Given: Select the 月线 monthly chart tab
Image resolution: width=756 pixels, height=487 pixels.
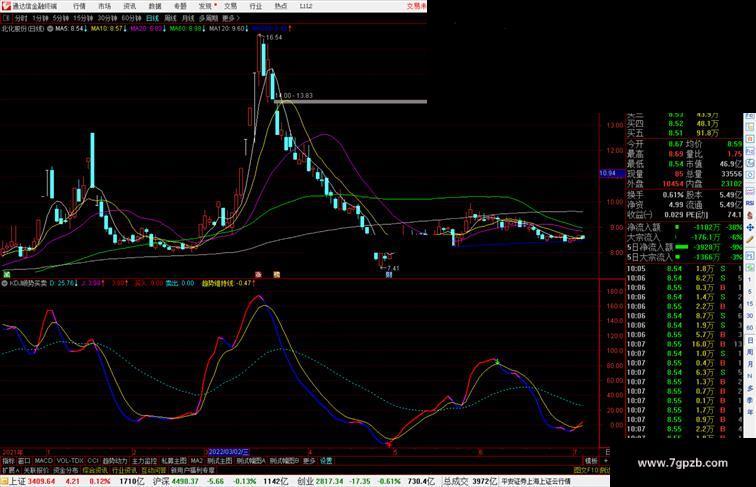Looking at the screenshot, I should pyautogui.click(x=188, y=18).
